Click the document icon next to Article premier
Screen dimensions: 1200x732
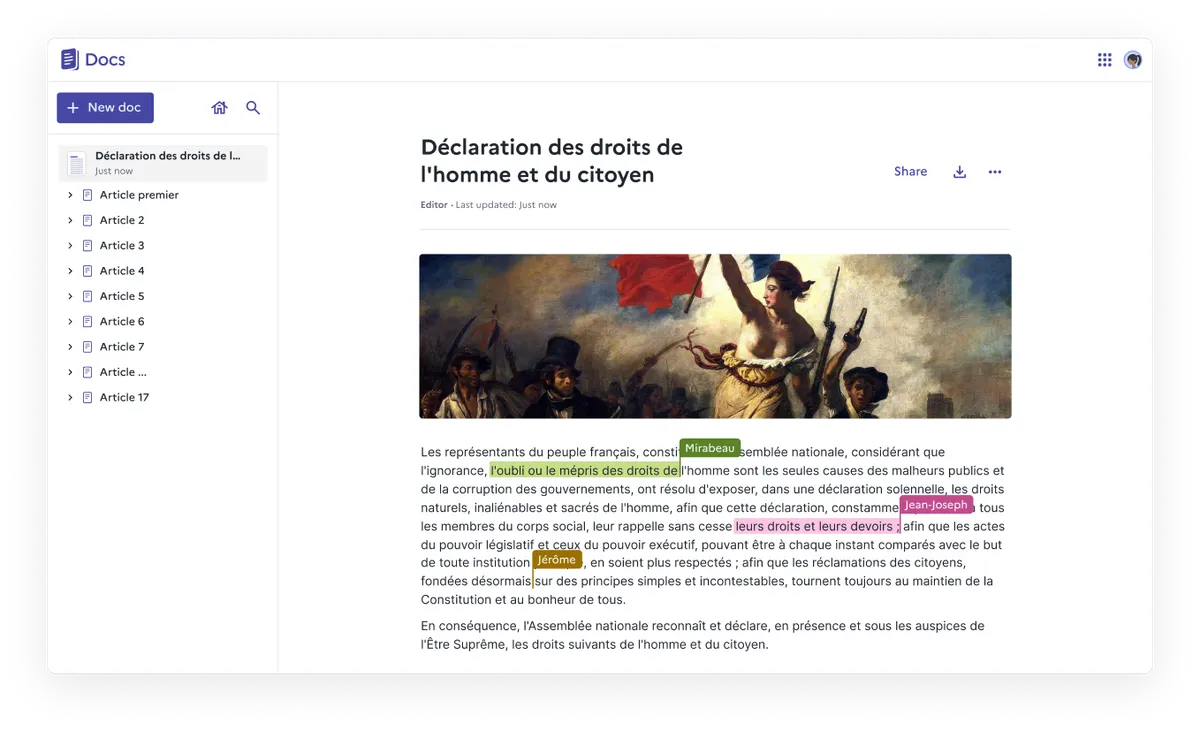pos(88,195)
